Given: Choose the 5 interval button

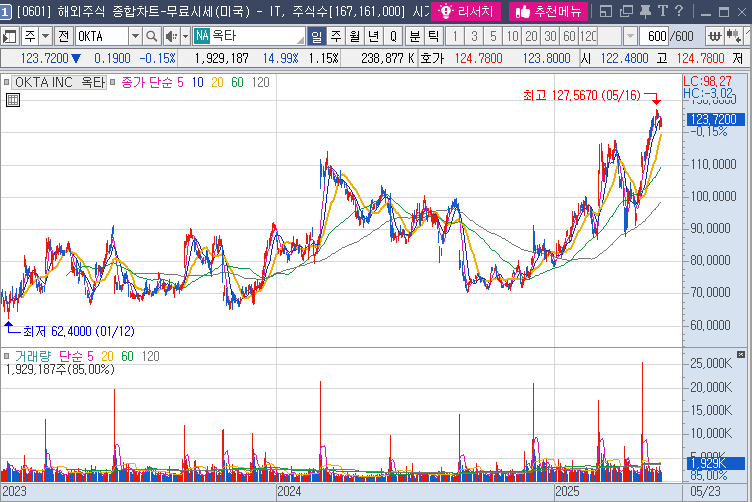Looking at the screenshot, I should tap(493, 36).
